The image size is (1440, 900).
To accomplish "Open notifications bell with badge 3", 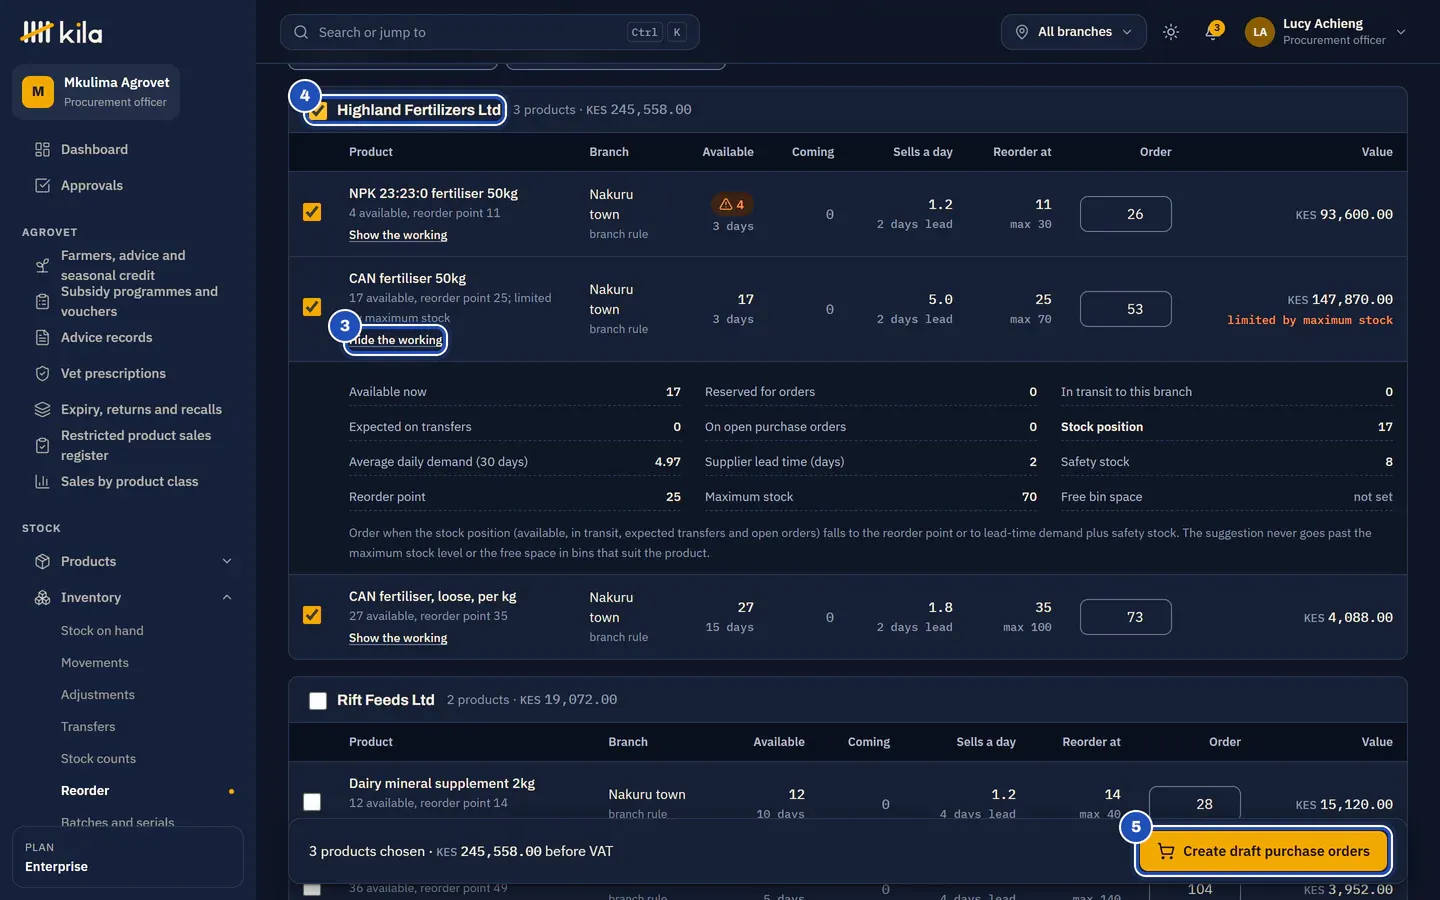I will tap(1213, 32).
